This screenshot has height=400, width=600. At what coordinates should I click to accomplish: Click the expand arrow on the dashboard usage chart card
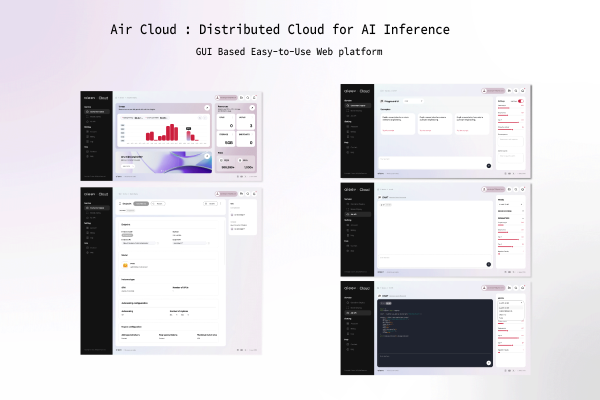tap(207, 105)
